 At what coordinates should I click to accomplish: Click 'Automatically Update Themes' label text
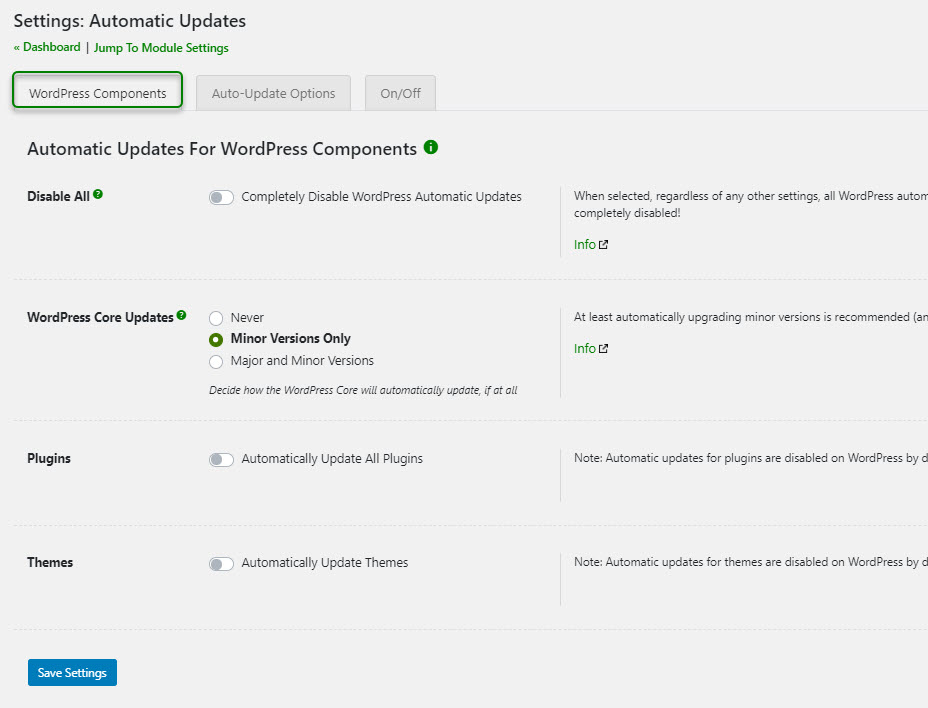(x=325, y=563)
